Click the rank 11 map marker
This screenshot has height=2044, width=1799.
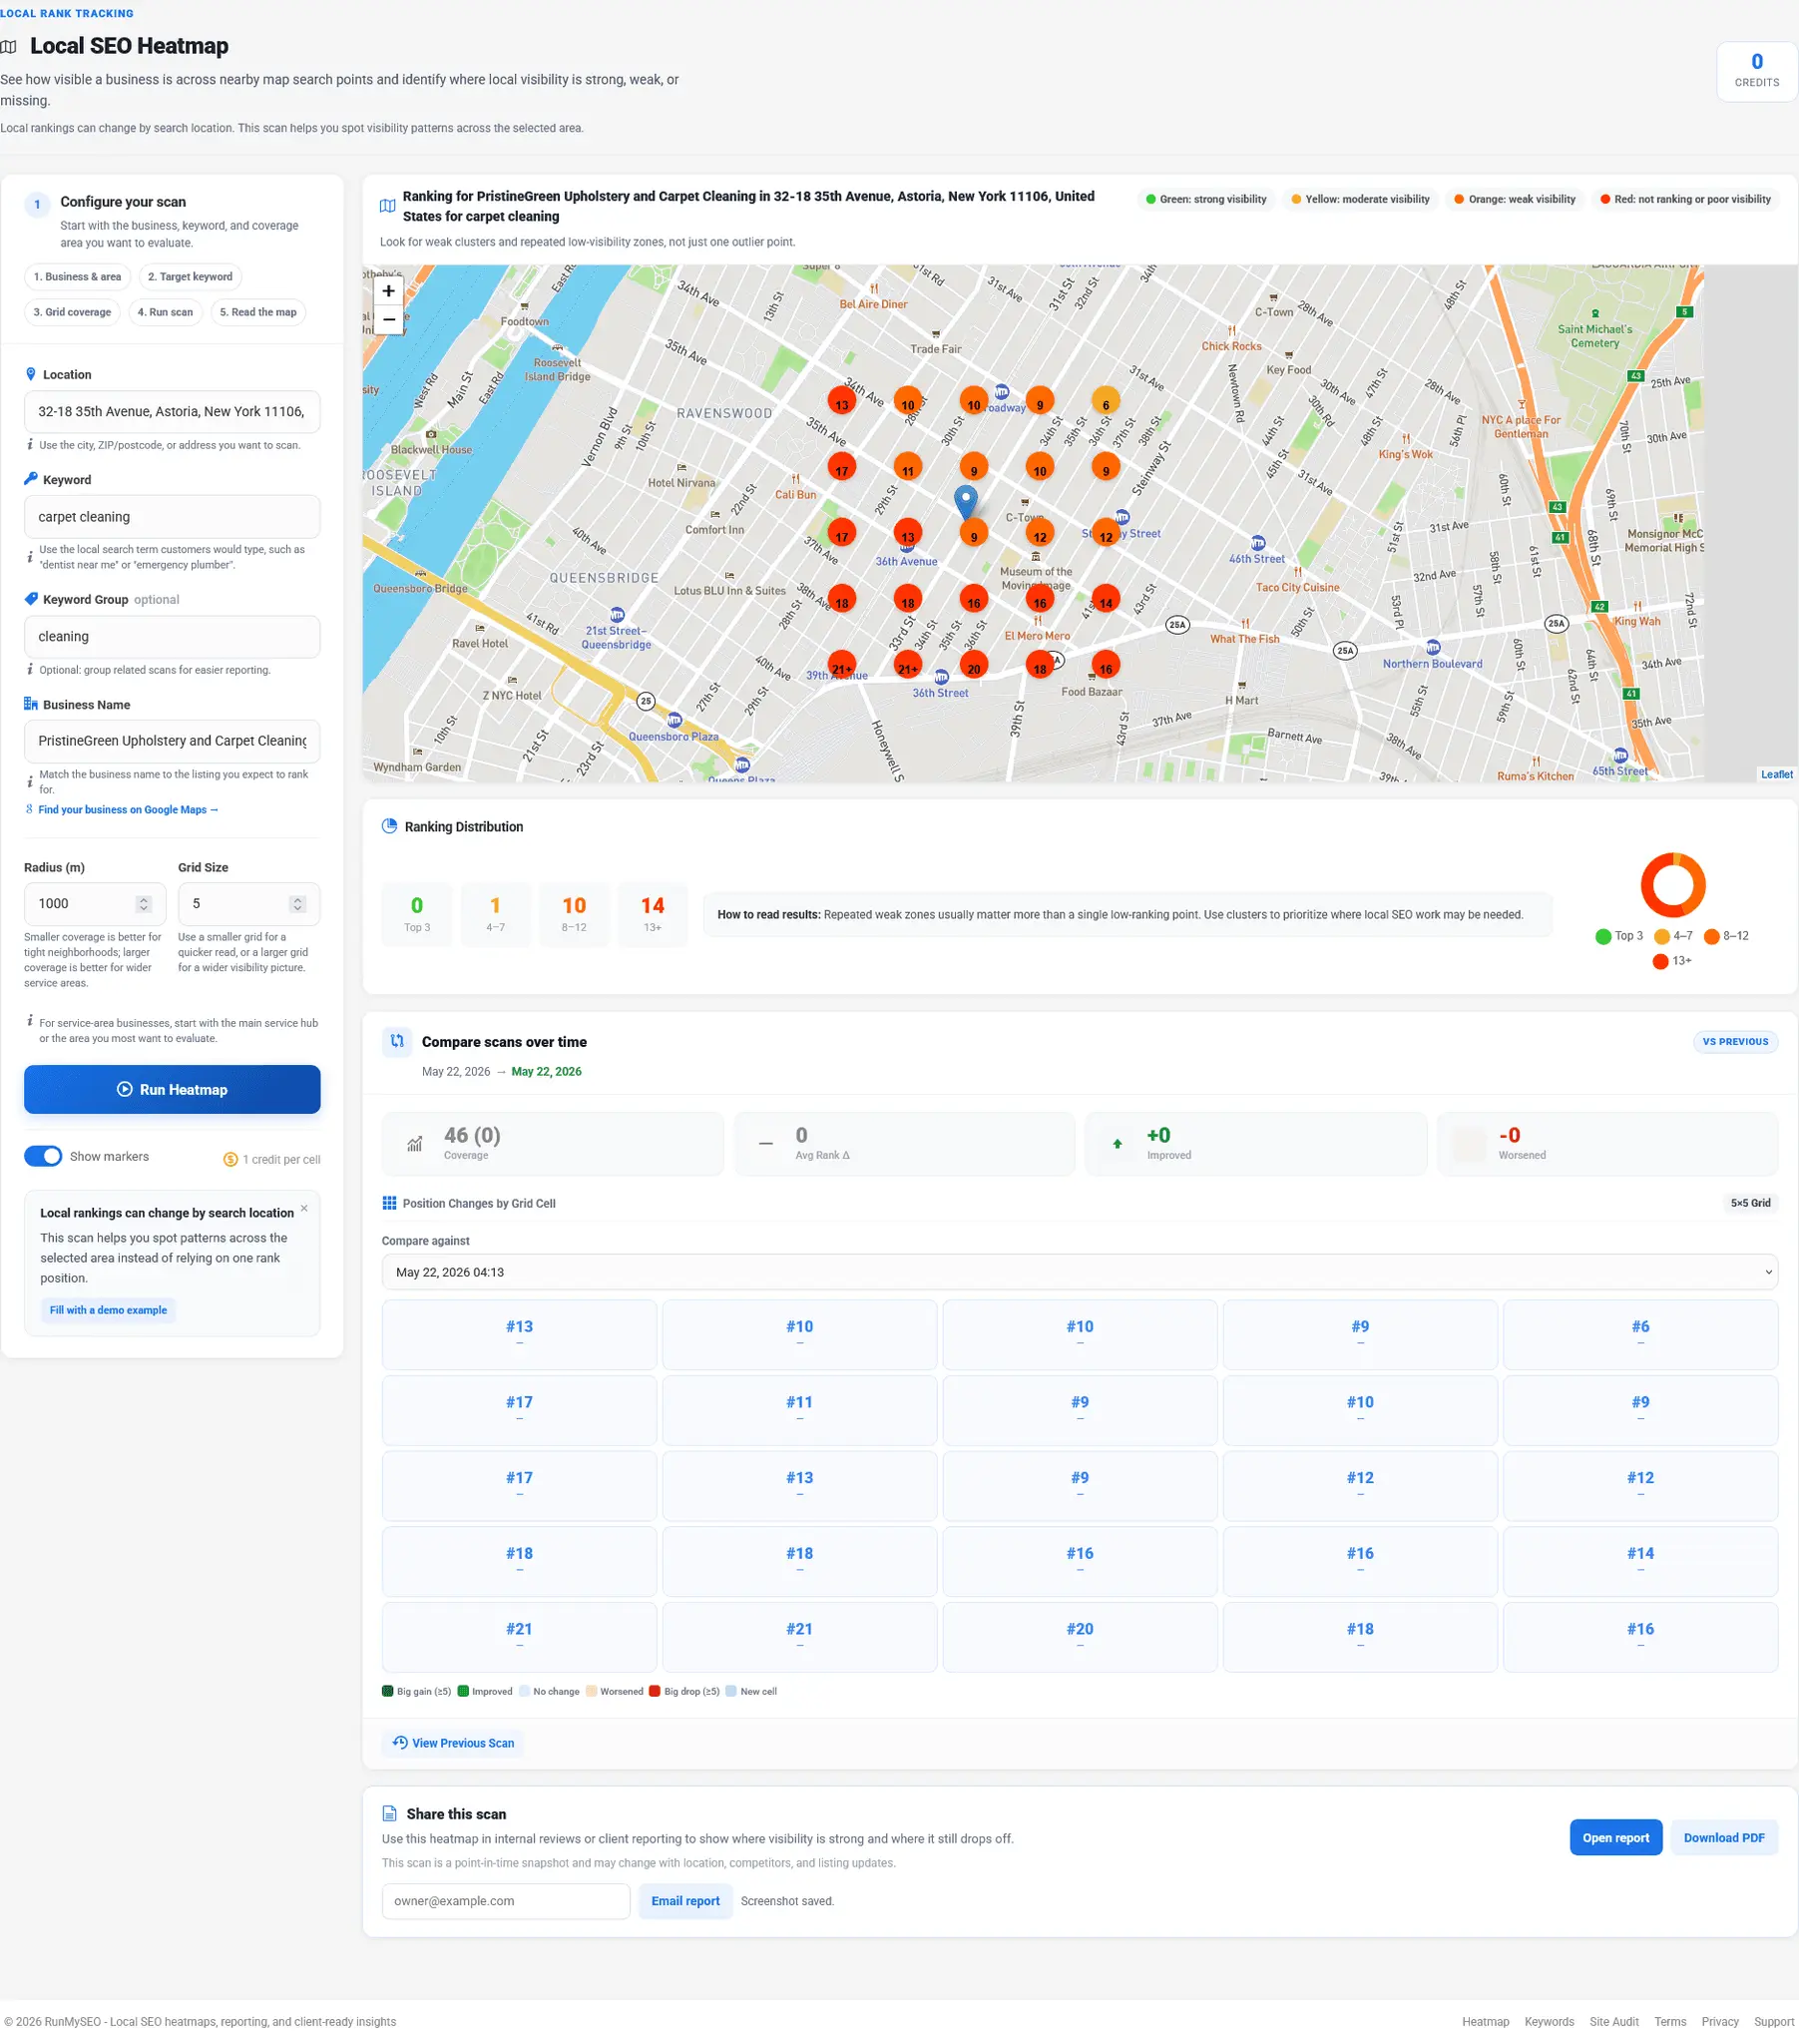coord(907,468)
